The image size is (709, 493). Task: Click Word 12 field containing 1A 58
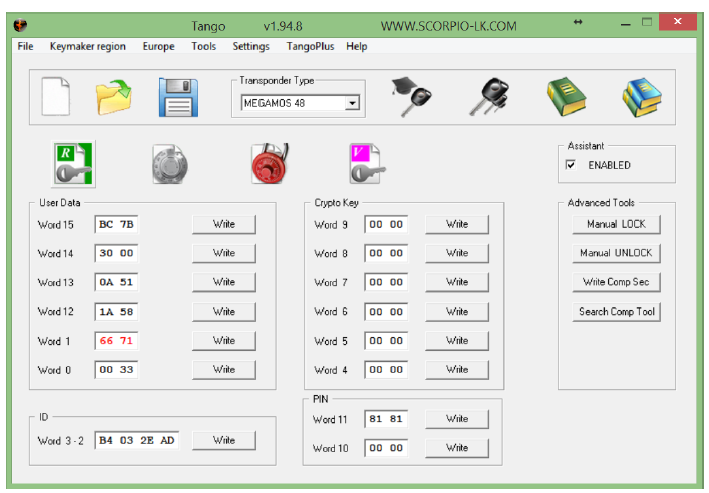[x=116, y=312]
